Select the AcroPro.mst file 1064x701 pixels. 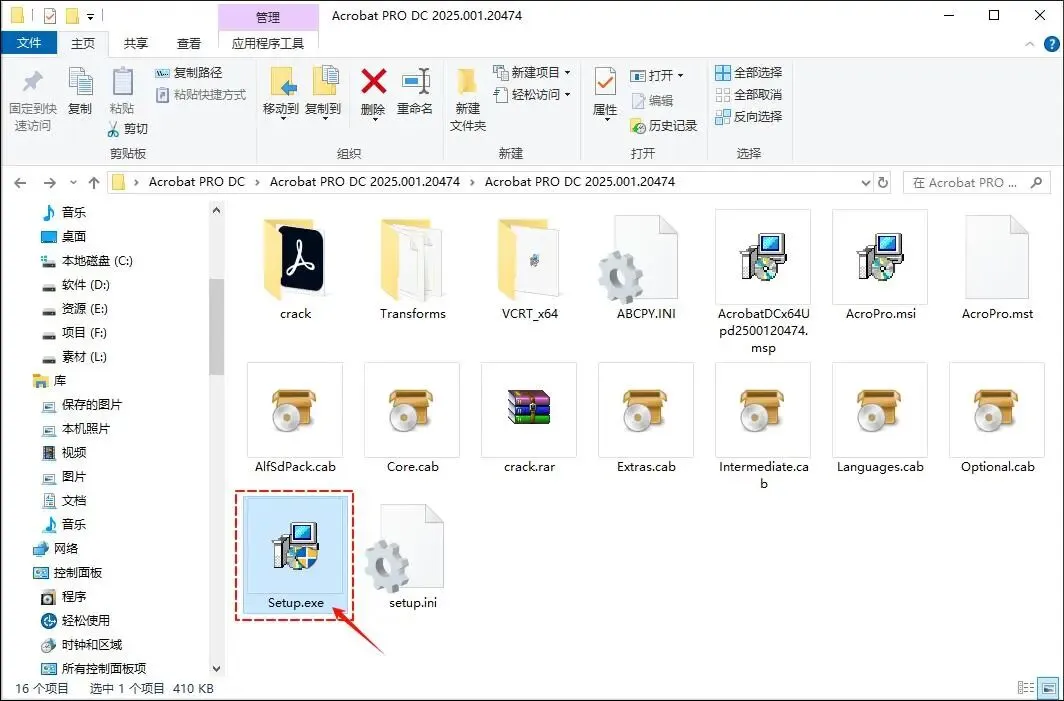point(997,268)
